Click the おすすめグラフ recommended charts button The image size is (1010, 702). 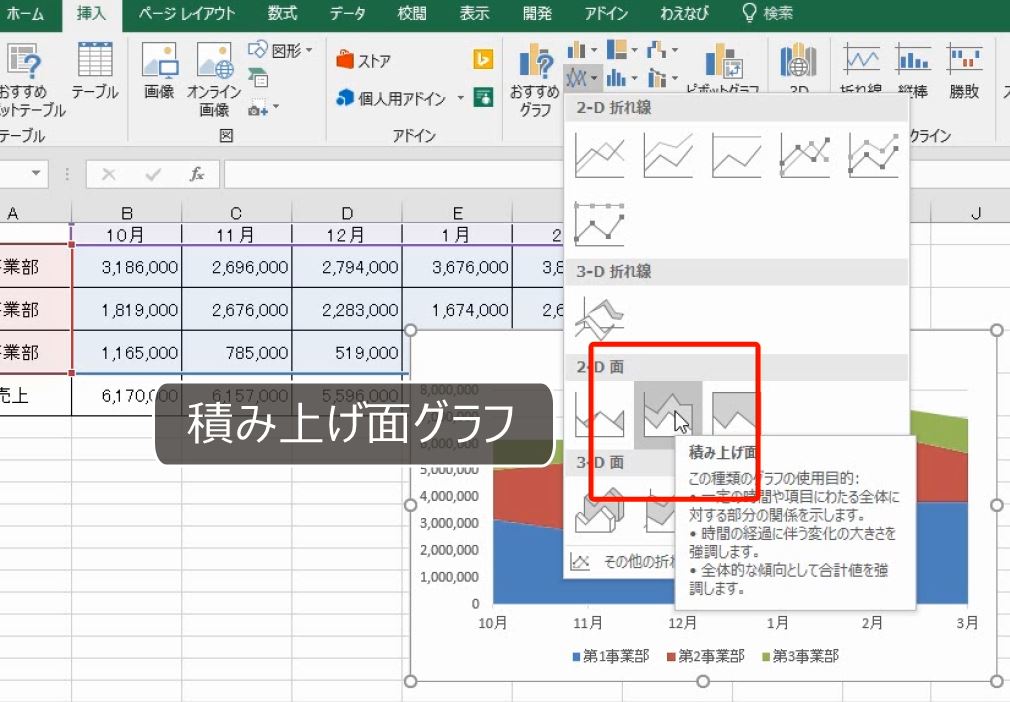[x=535, y=79]
